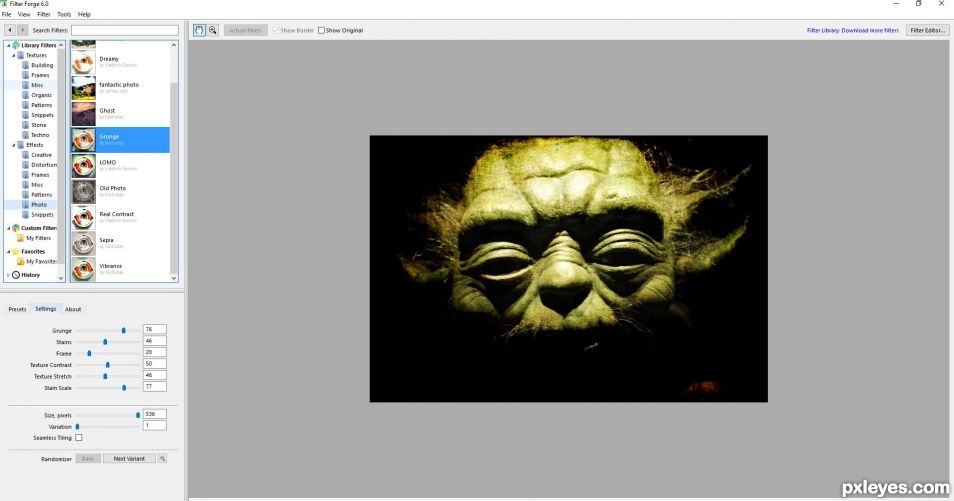The height and width of the screenshot is (501, 954).
Task: Click the Texture Contrast slider handle
Action: pyautogui.click(x=108, y=365)
